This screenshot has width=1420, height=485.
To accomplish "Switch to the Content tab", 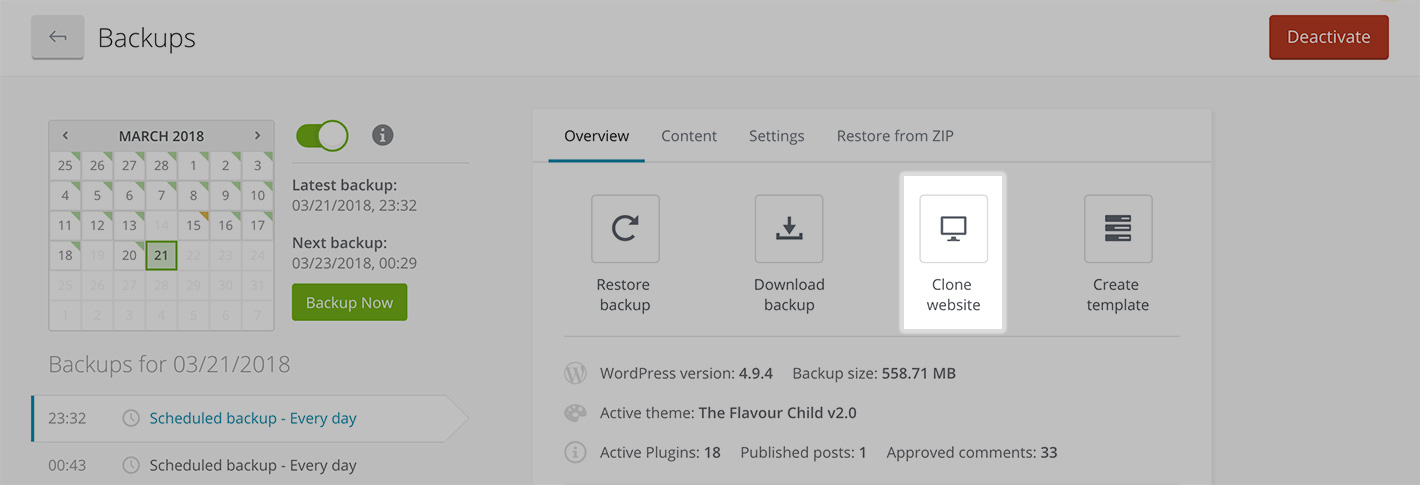I will (x=689, y=136).
